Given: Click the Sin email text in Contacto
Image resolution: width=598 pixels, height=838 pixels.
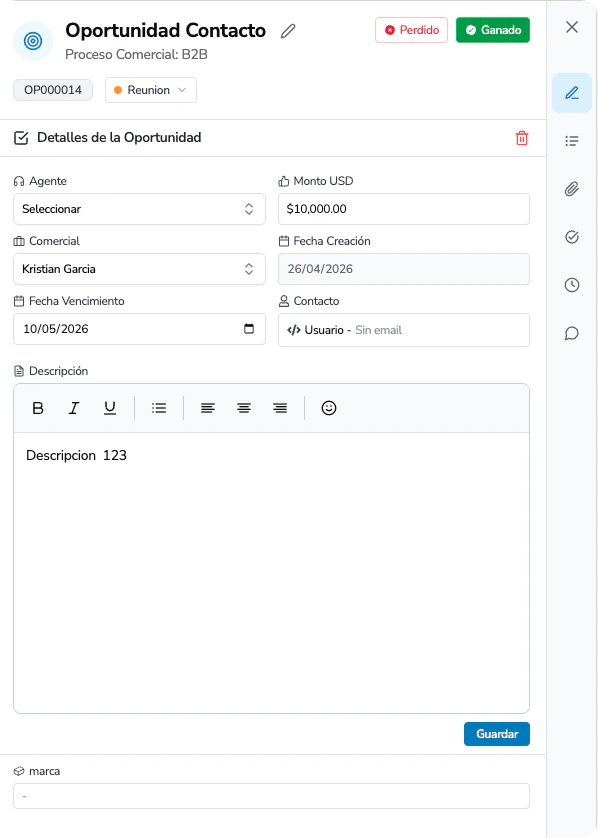Looking at the screenshot, I should pos(378,330).
